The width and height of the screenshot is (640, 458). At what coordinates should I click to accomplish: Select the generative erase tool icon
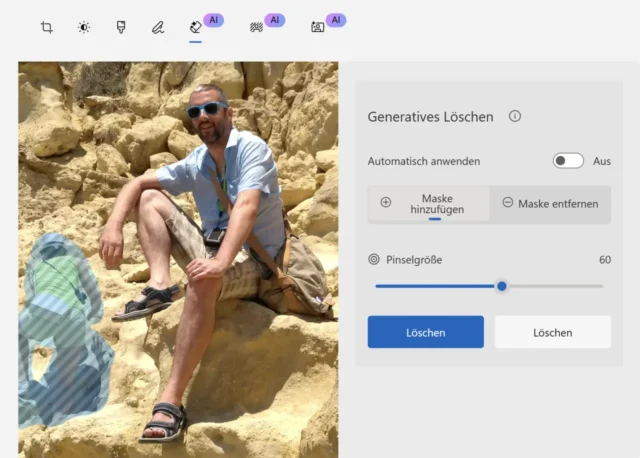[x=195, y=27]
